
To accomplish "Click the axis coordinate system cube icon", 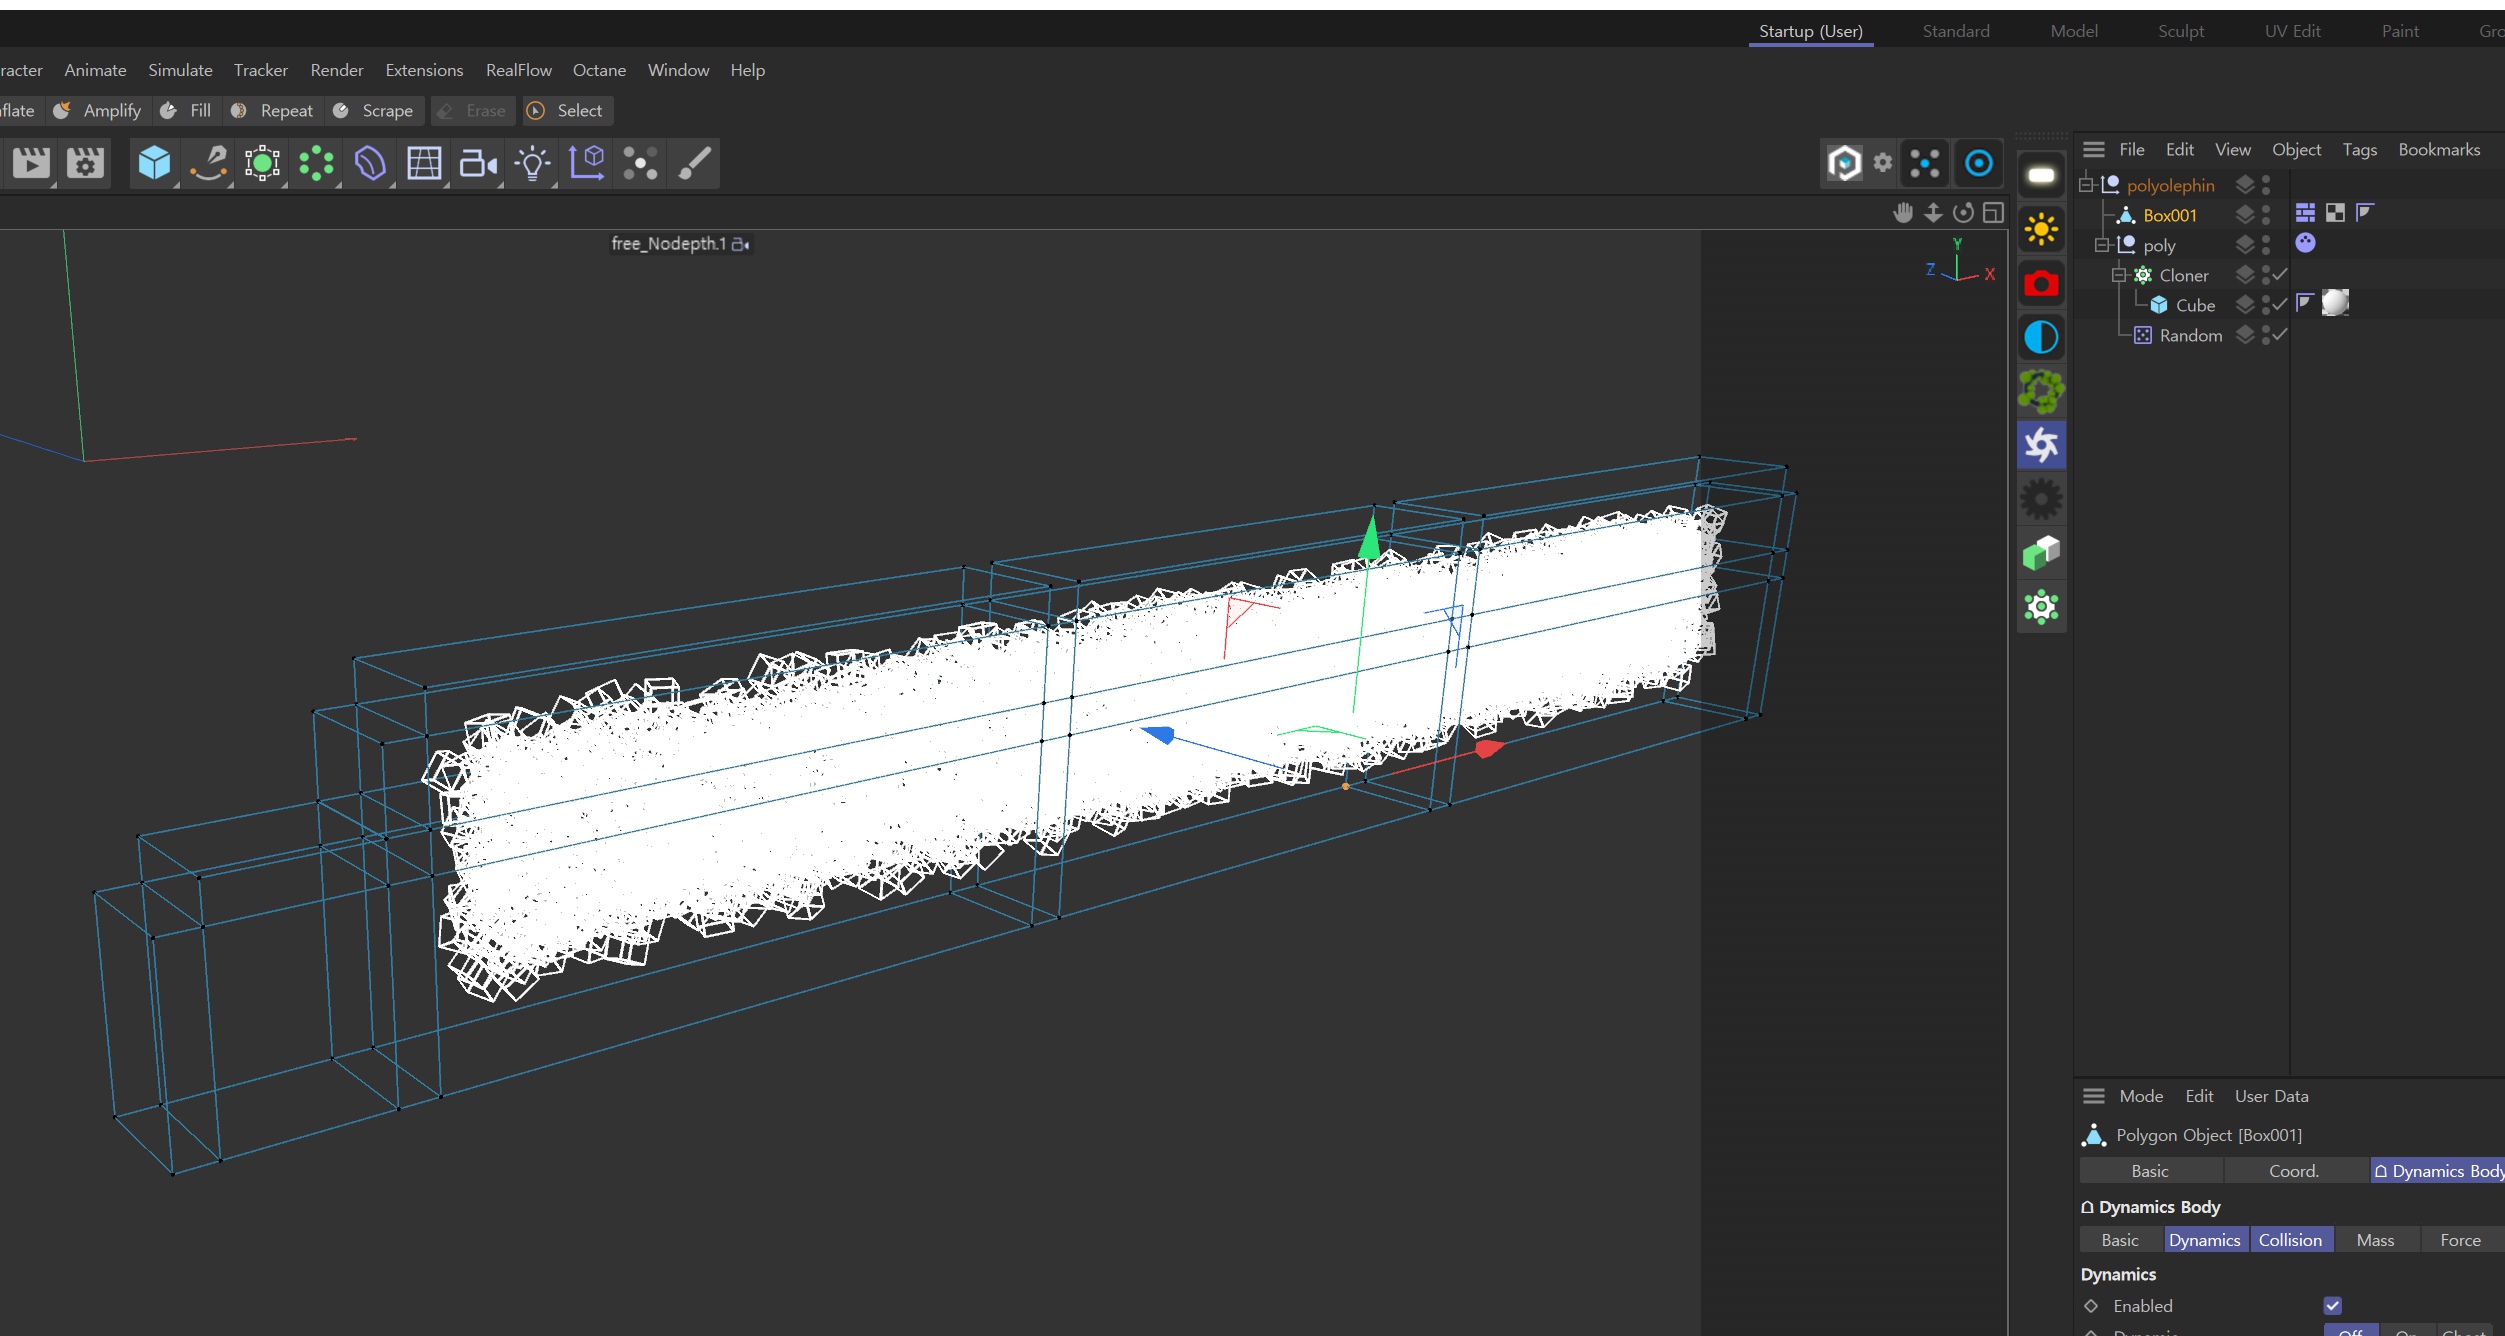I will [586, 163].
